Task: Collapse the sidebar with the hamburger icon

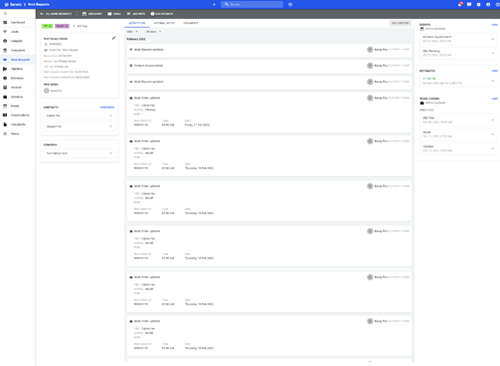Action: (5, 13)
